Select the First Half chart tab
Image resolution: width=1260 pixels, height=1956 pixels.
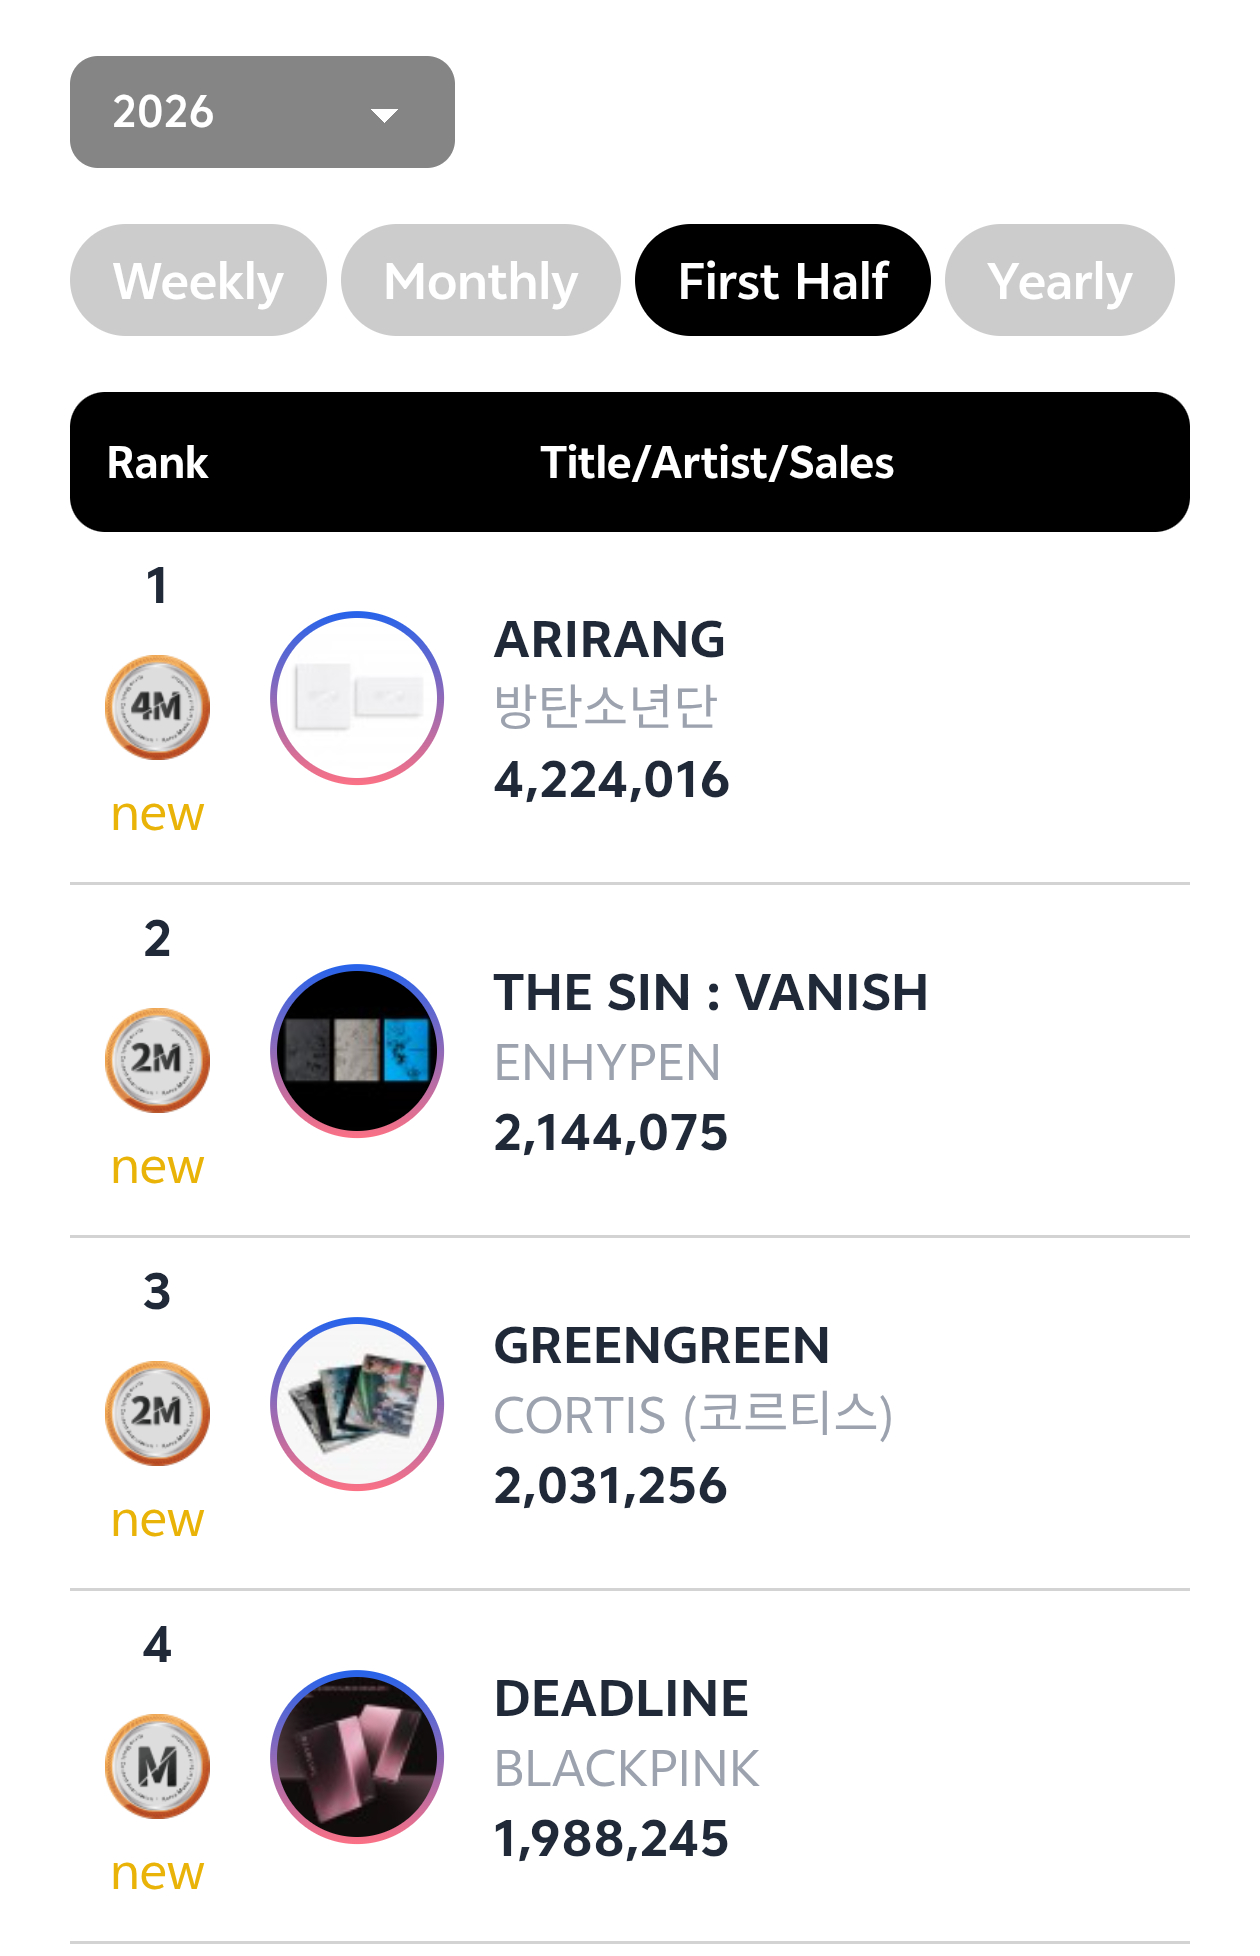point(783,280)
